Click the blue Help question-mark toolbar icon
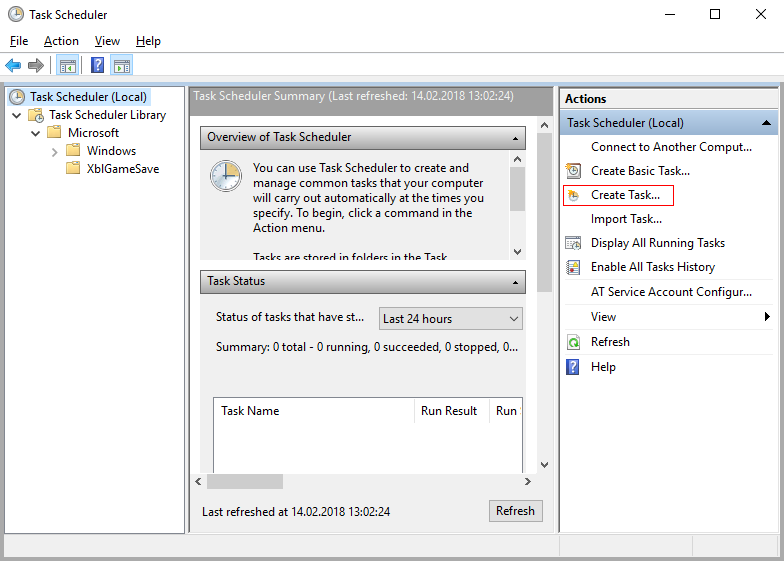Viewport: 784px width, 561px height. click(98, 66)
